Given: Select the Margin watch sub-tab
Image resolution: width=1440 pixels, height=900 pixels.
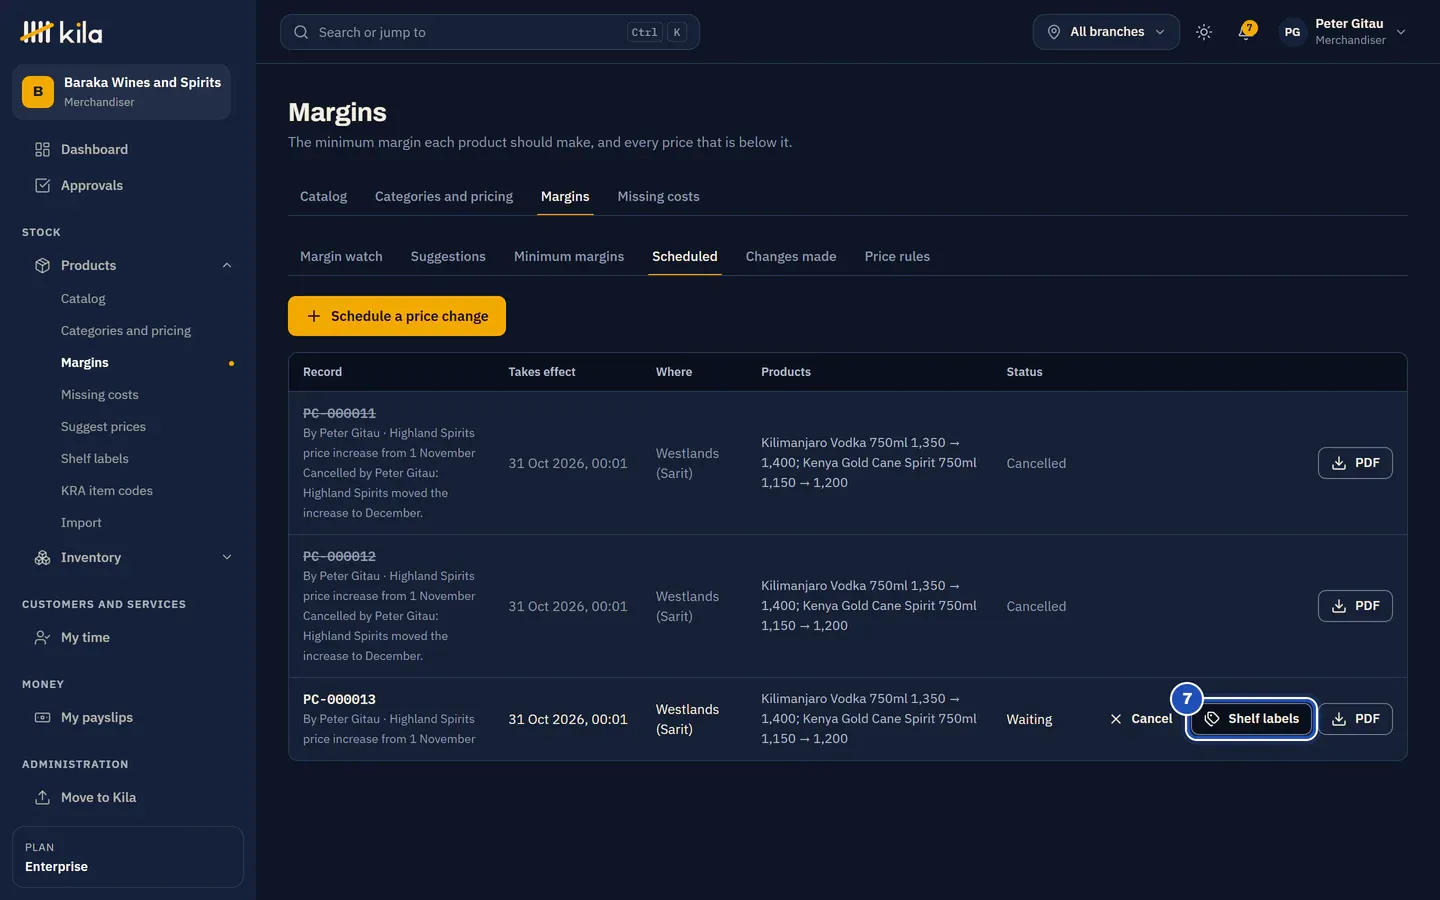Looking at the screenshot, I should pos(341,257).
